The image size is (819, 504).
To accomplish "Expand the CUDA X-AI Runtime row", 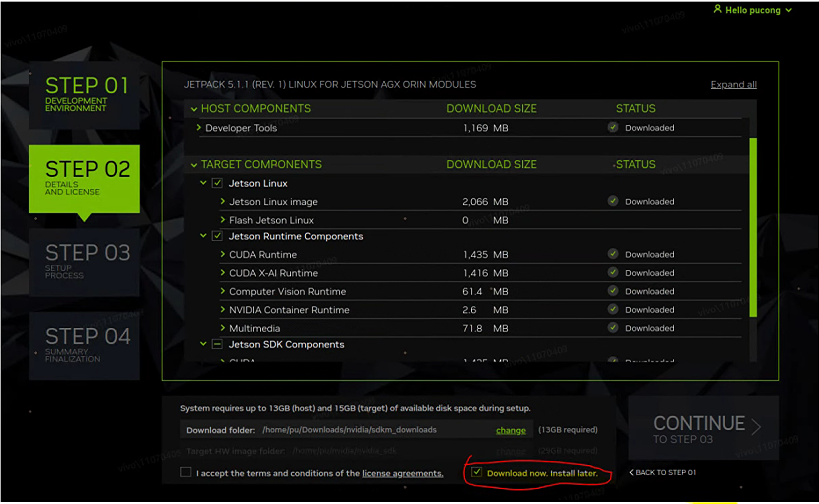I will [223, 273].
